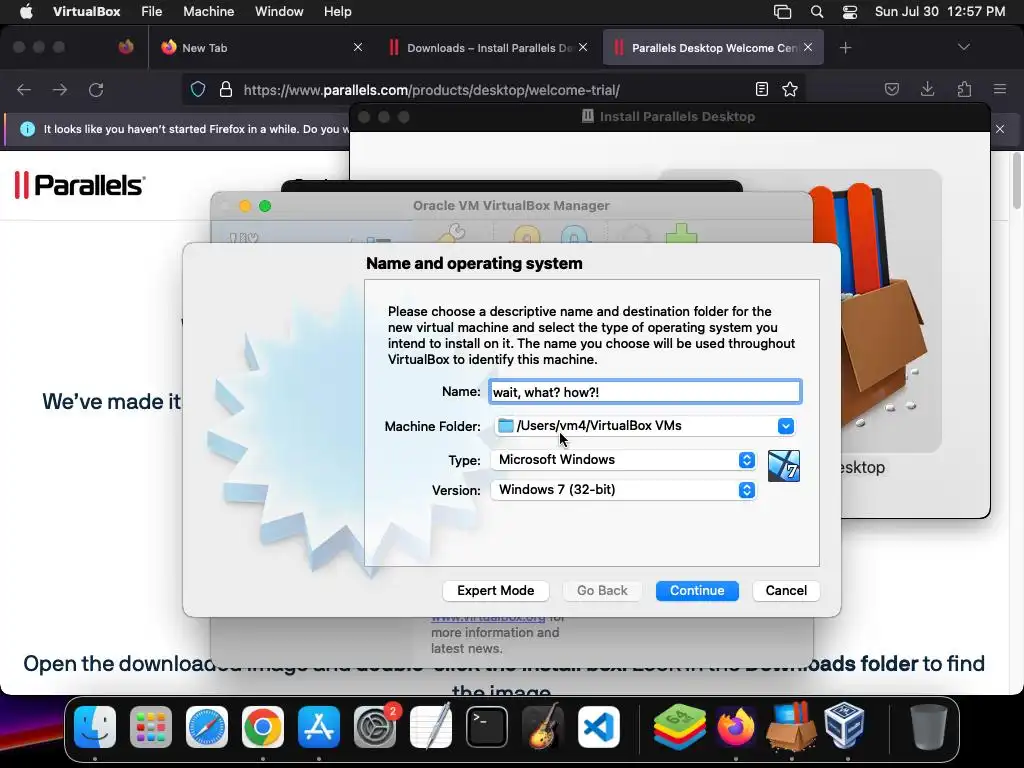Switch to the New Tab browser tab
1024x768 pixels.
259,48
